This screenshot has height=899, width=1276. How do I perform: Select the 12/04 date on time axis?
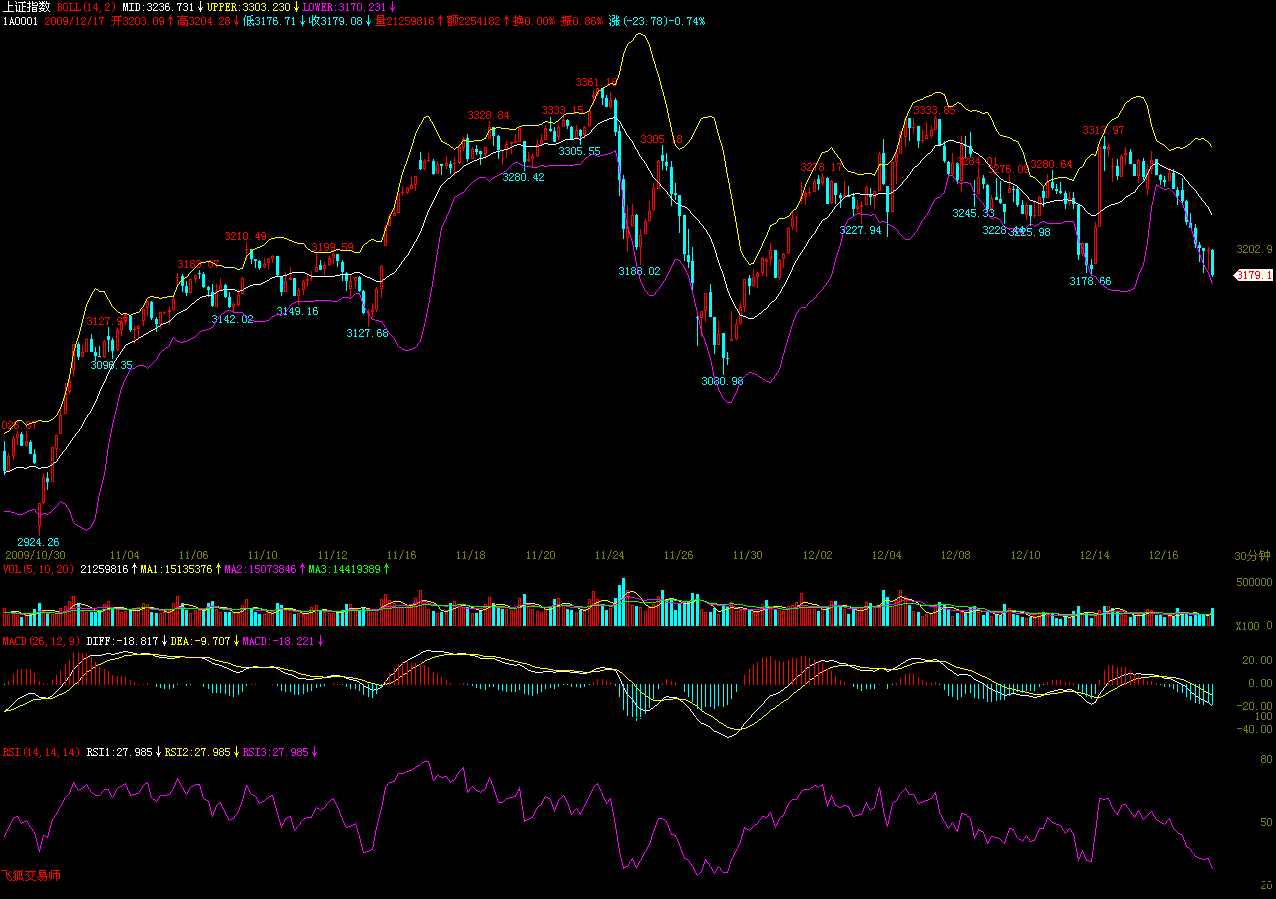886,554
